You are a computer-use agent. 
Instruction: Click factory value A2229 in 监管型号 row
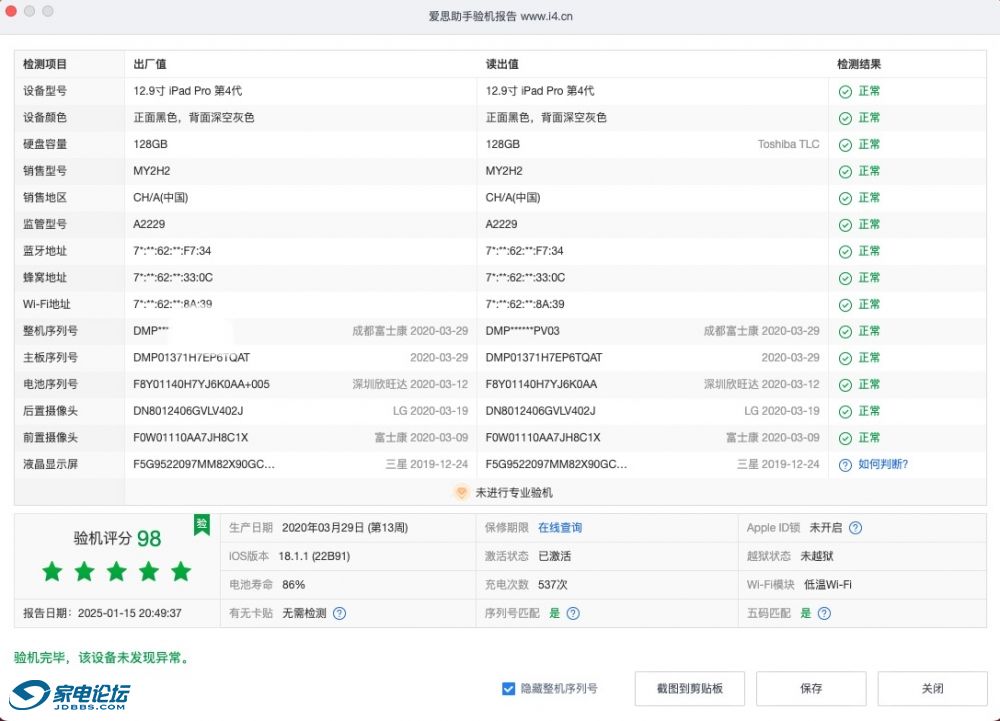tap(149, 224)
